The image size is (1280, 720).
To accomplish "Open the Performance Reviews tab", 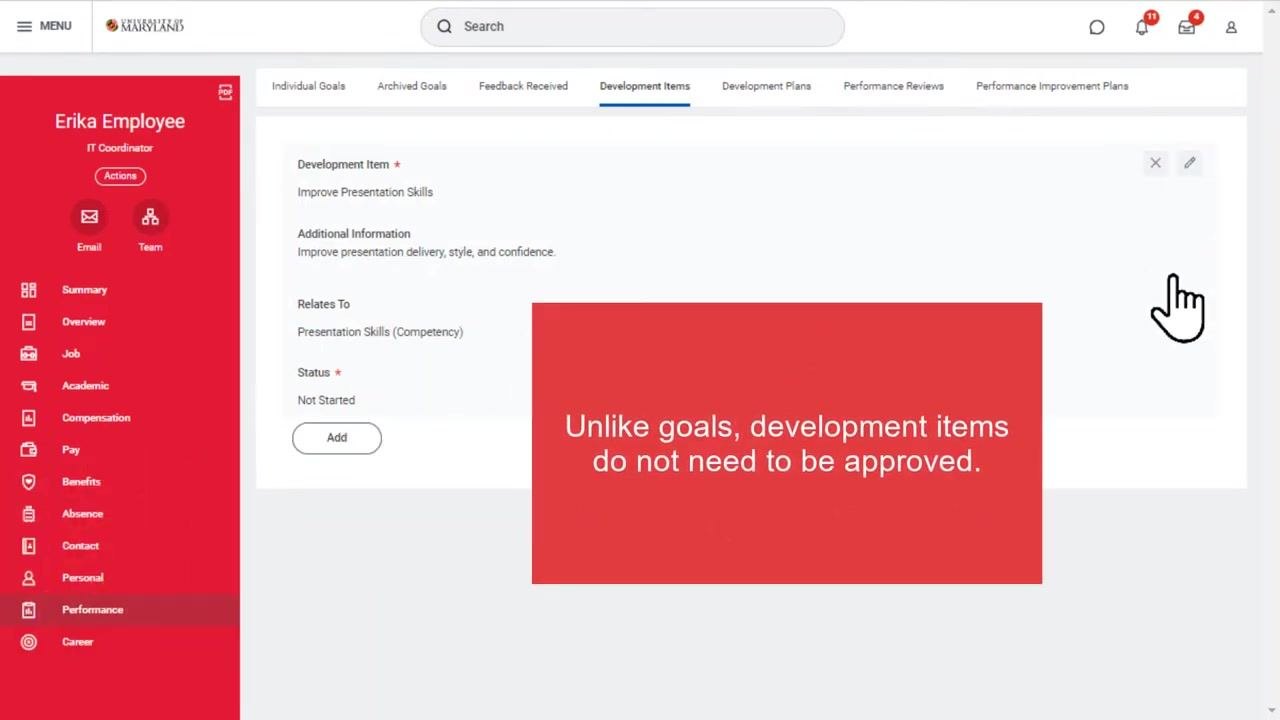I will [x=894, y=86].
